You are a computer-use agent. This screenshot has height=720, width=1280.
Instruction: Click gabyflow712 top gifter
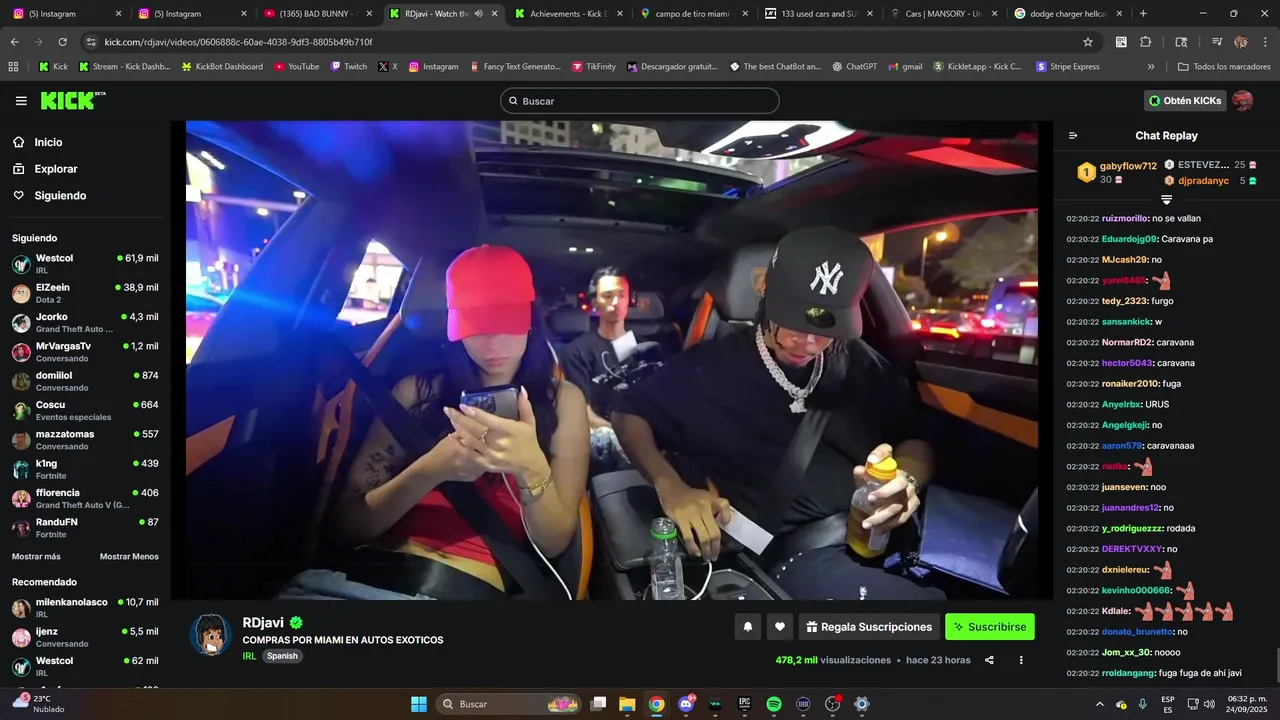[x=1128, y=166]
